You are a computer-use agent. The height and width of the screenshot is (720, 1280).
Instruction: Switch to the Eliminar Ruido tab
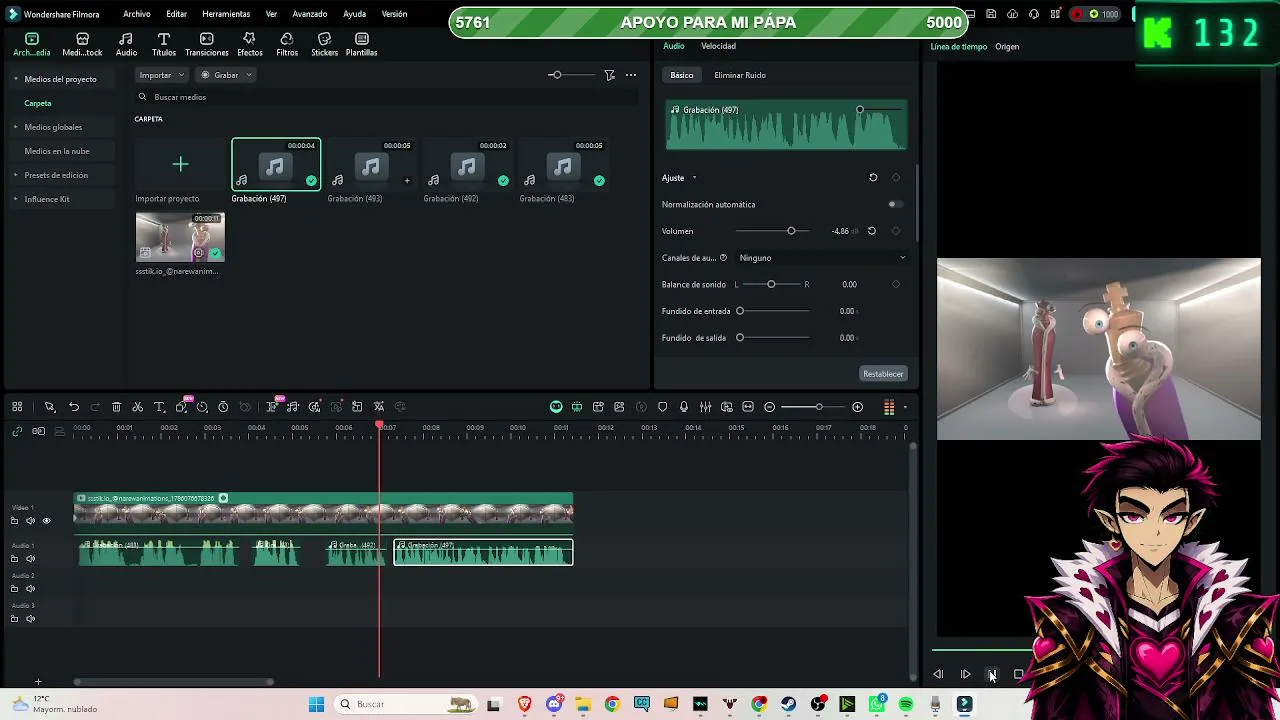[x=740, y=75]
